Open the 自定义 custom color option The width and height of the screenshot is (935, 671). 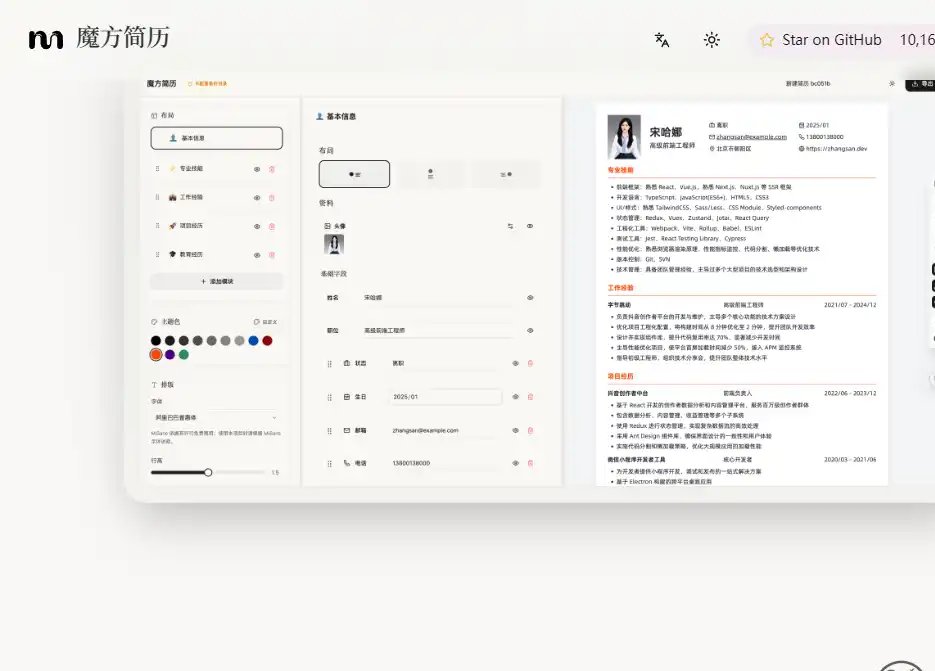point(265,321)
